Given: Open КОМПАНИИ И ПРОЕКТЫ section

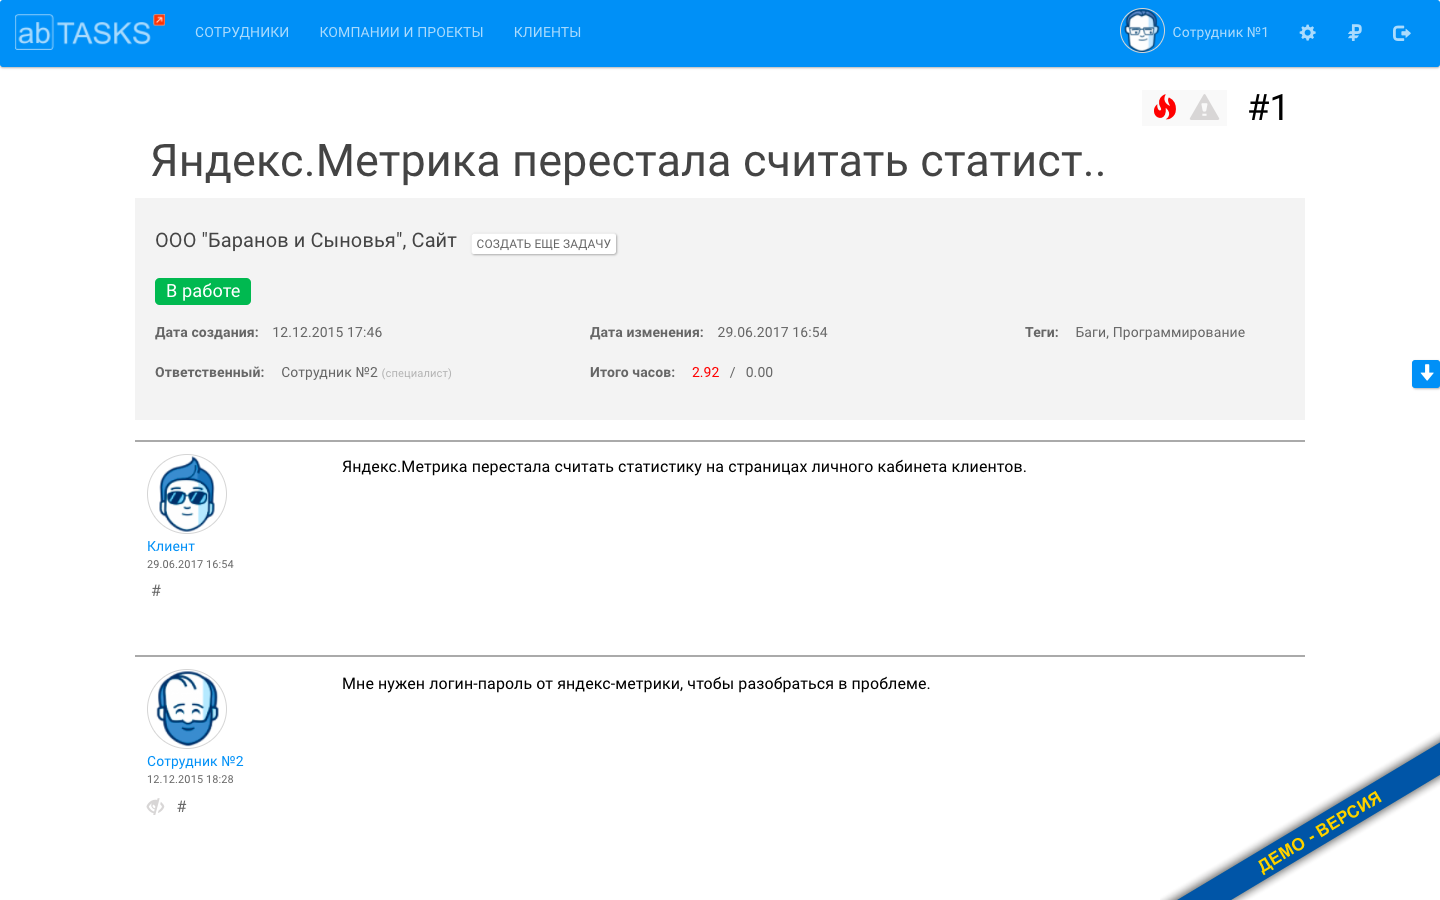Looking at the screenshot, I should (x=401, y=31).
